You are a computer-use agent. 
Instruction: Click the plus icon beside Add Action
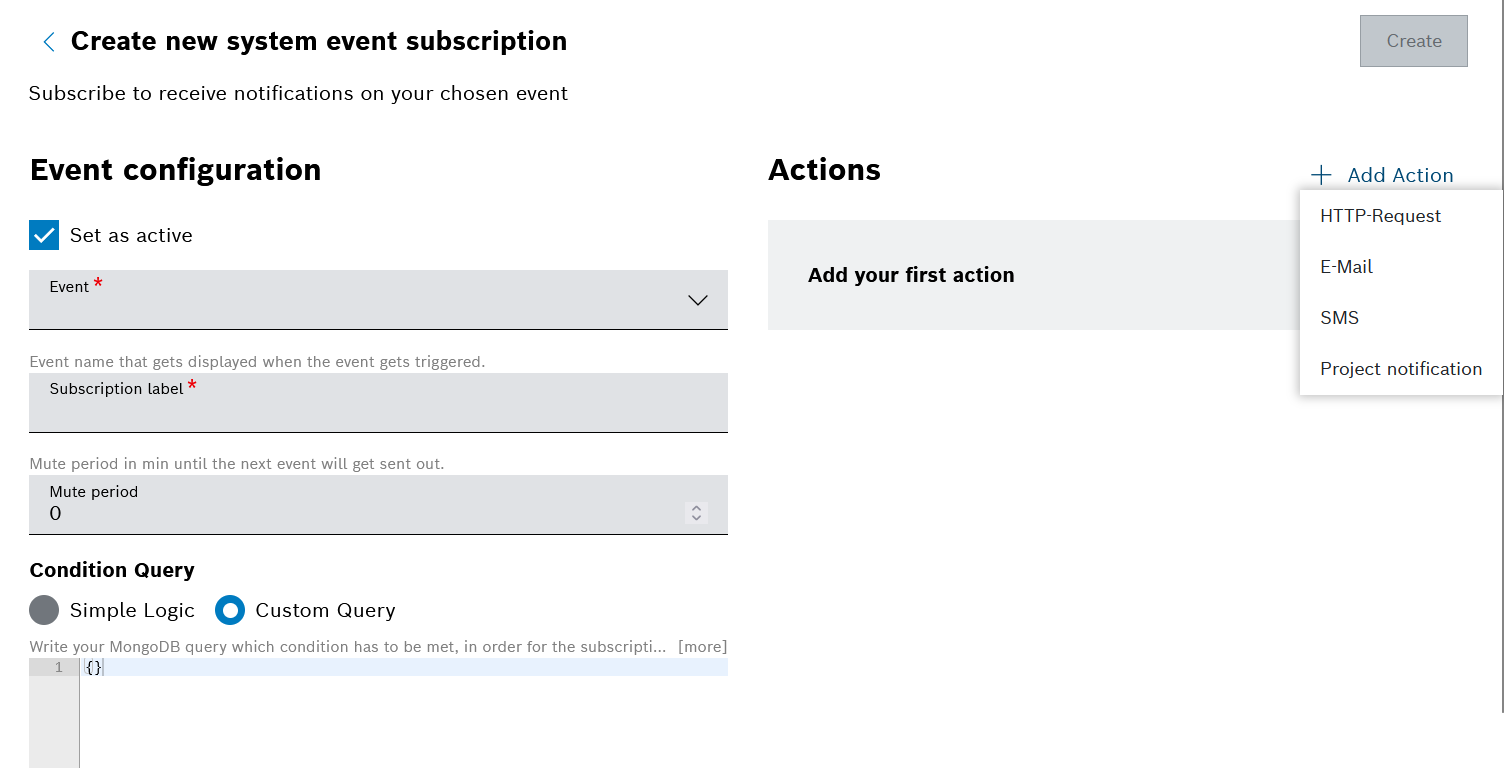(1321, 175)
